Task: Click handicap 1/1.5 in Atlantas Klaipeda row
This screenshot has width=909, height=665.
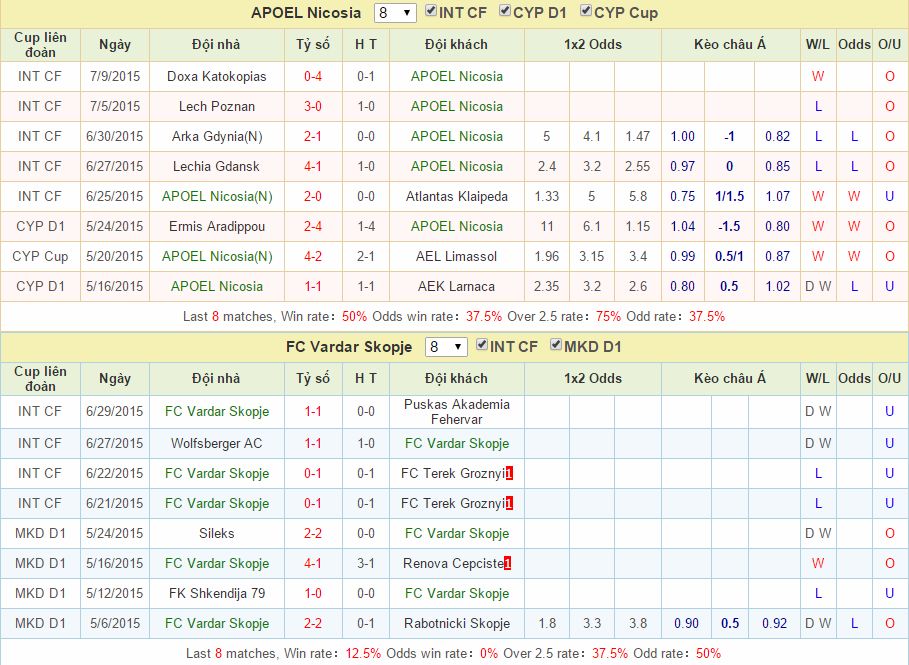Action: 729,197
